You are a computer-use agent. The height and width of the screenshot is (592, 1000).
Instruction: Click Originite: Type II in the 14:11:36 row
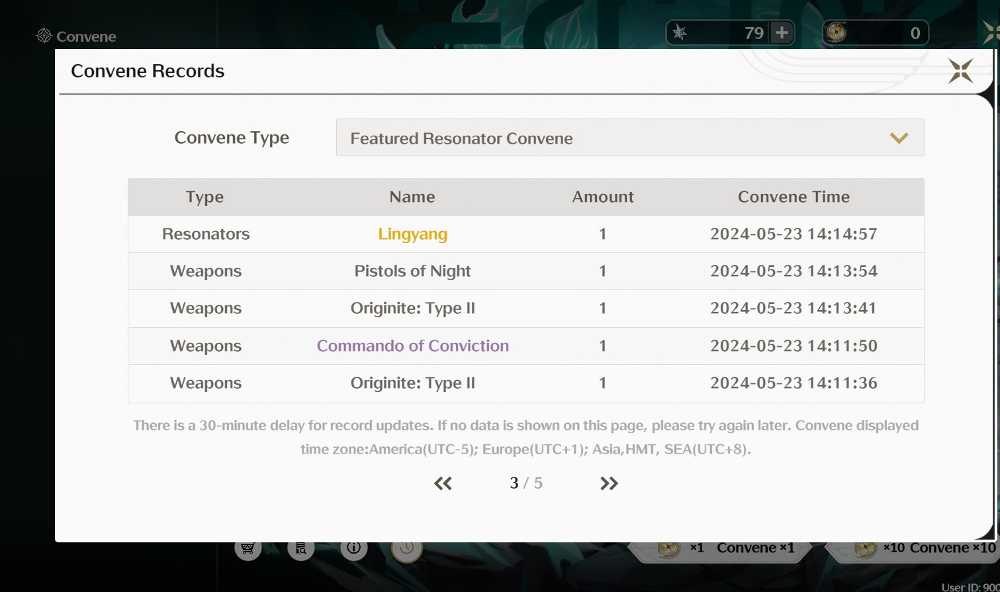point(413,383)
